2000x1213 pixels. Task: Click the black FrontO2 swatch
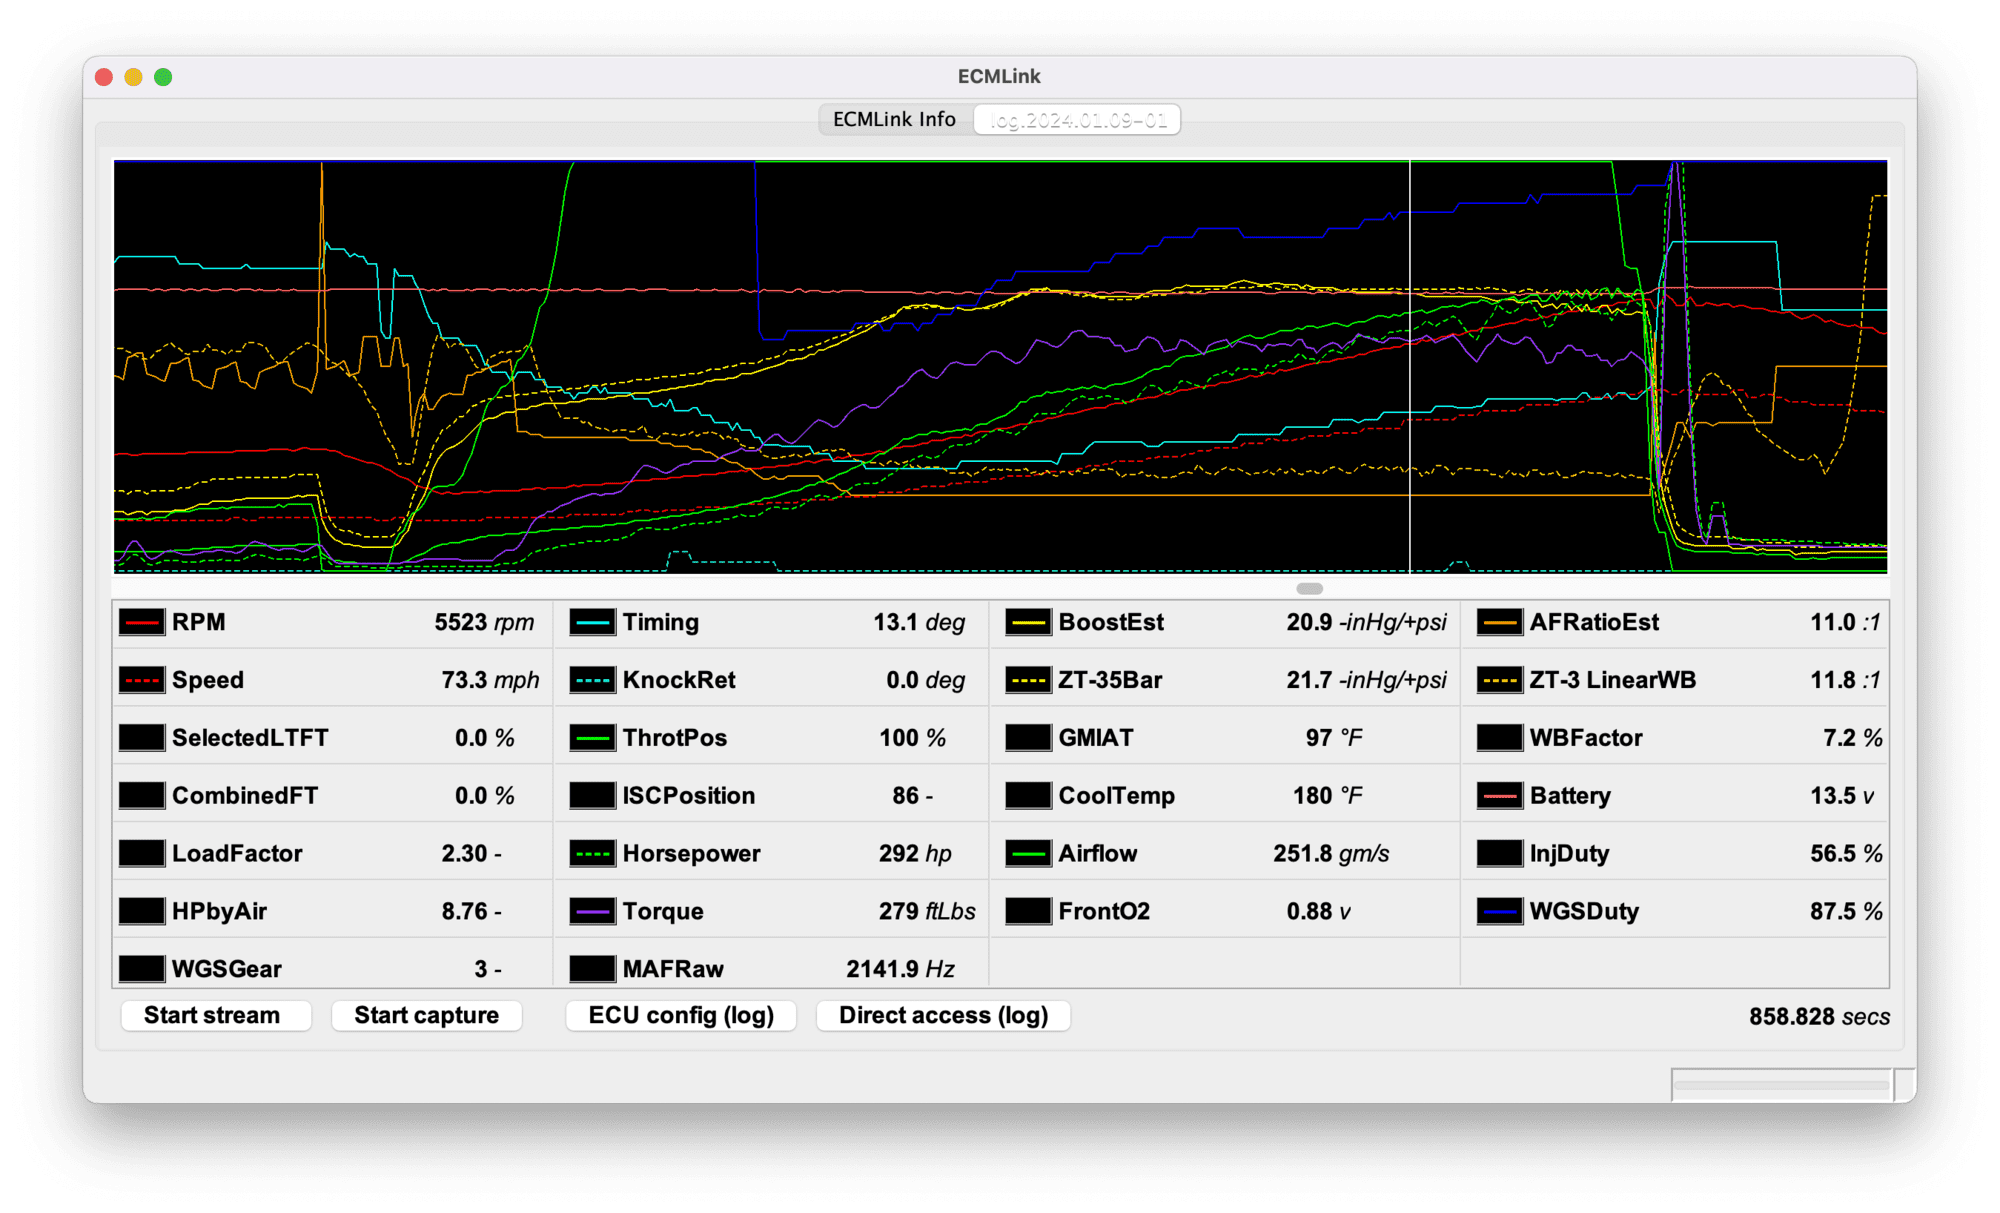pyautogui.click(x=1028, y=911)
